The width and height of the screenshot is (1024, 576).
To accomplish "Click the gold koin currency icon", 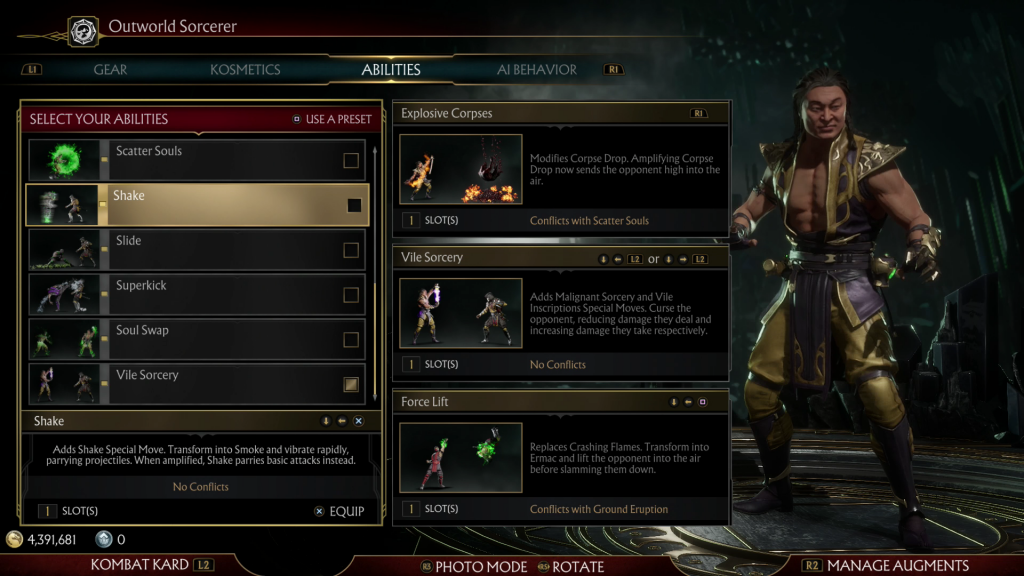I will pos(14,539).
